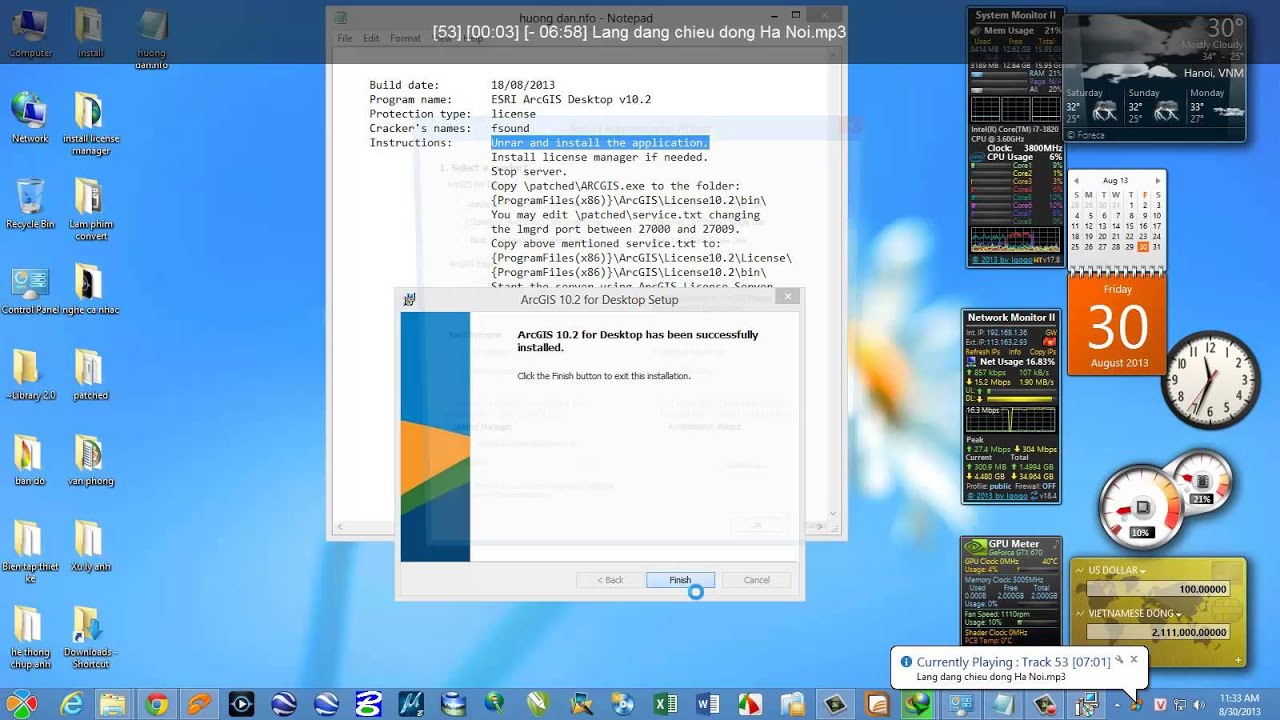Open the Edit menu in Notepad
This screenshot has height=720, width=1280.
[x=371, y=38]
